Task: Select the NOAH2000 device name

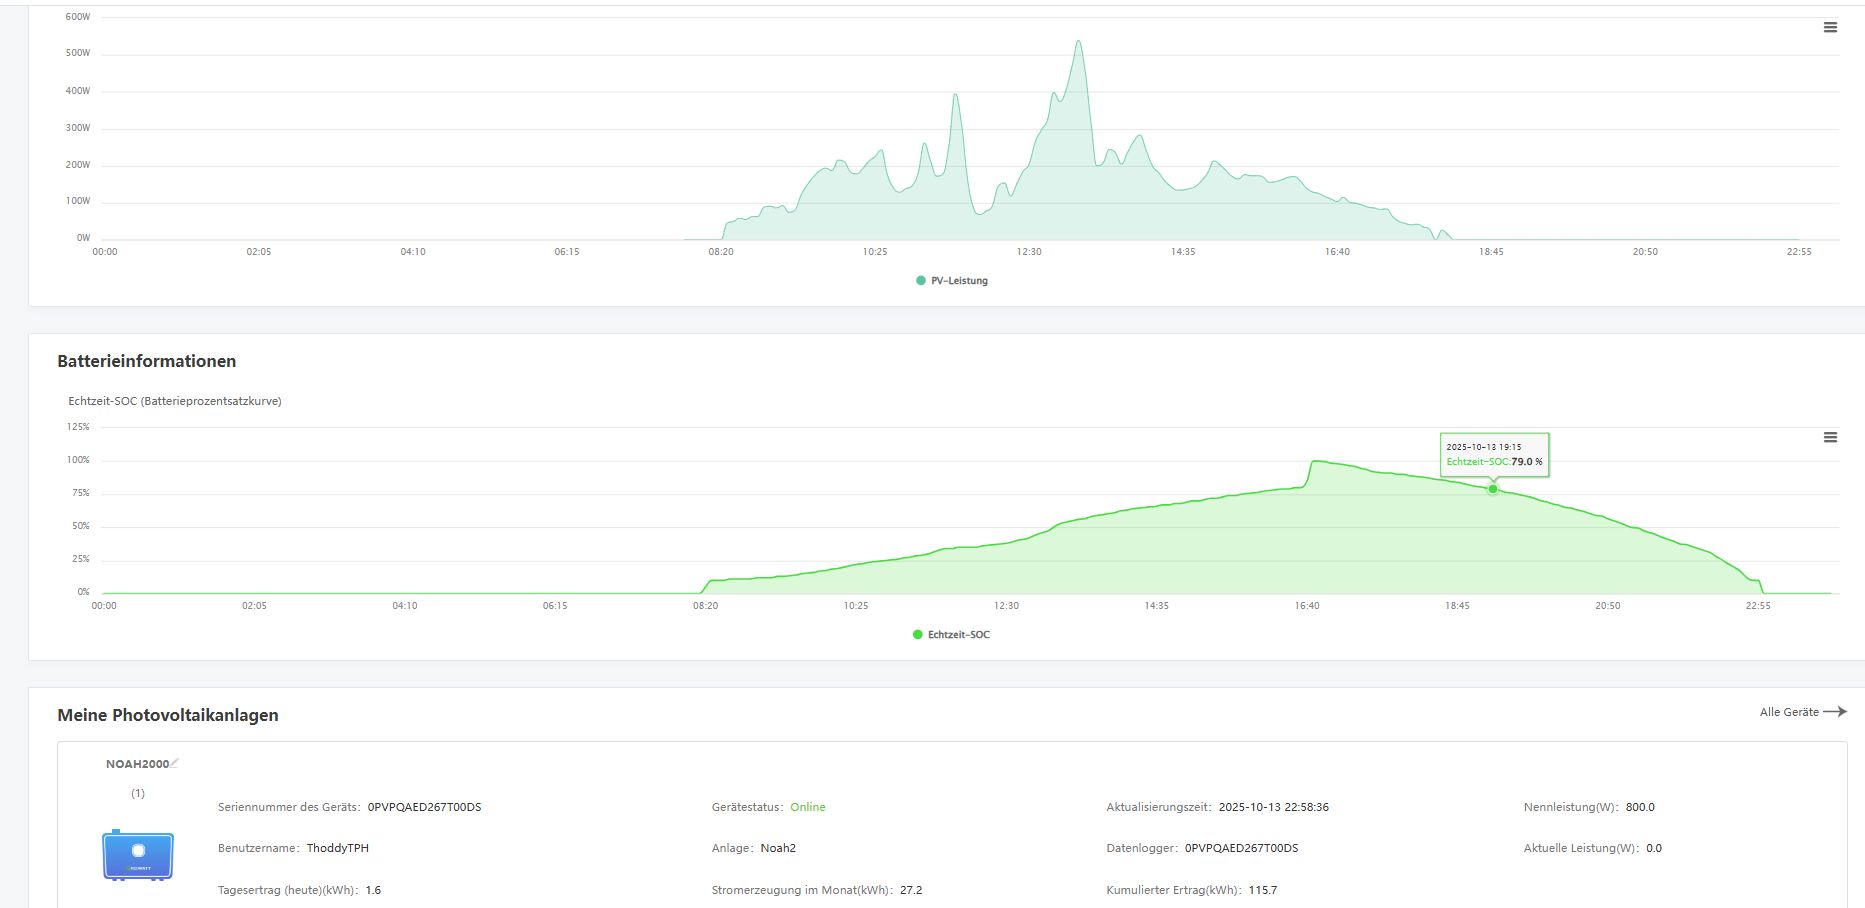Action: click(137, 764)
